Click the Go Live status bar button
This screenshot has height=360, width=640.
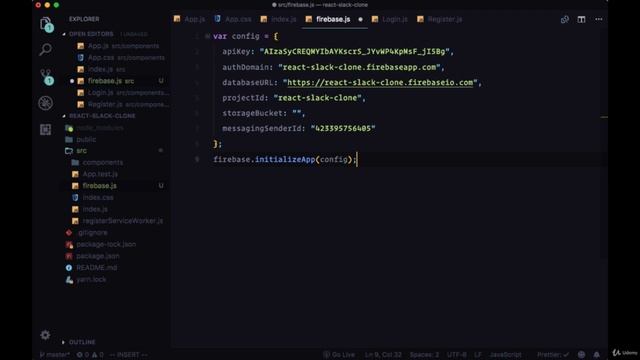pos(339,355)
